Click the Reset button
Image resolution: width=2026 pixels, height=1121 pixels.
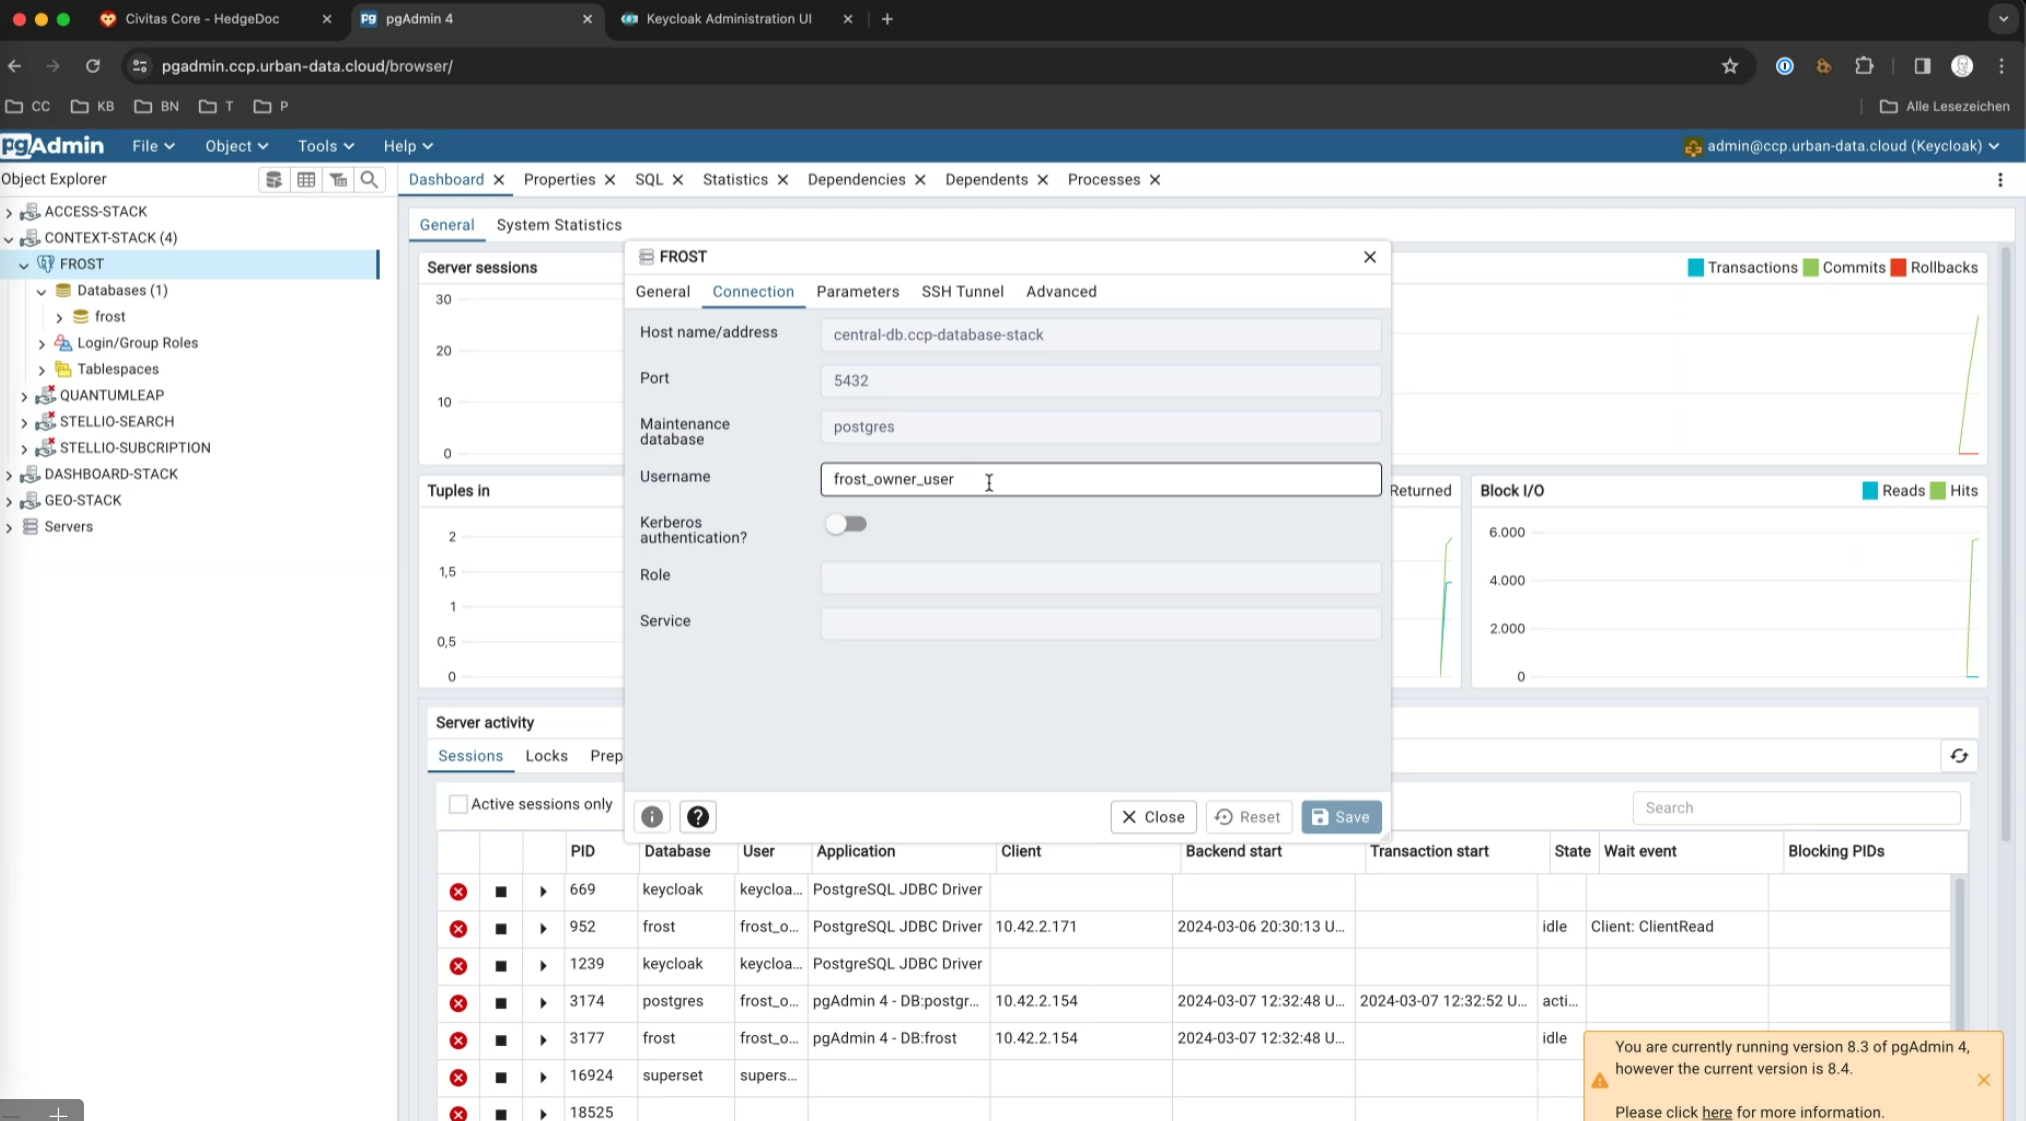pyautogui.click(x=1248, y=817)
